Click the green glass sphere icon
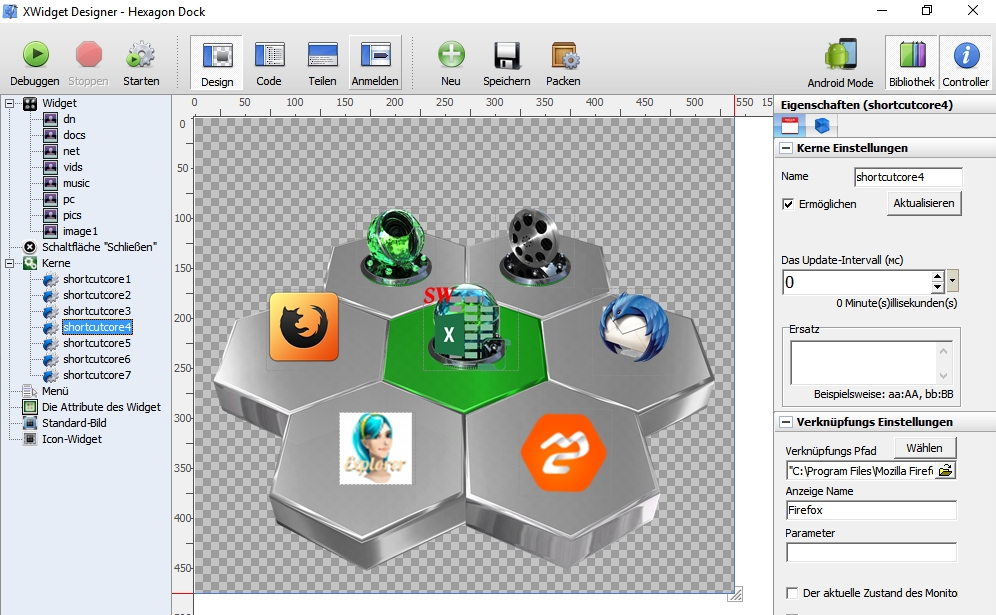Image resolution: width=996 pixels, height=615 pixels. 396,245
